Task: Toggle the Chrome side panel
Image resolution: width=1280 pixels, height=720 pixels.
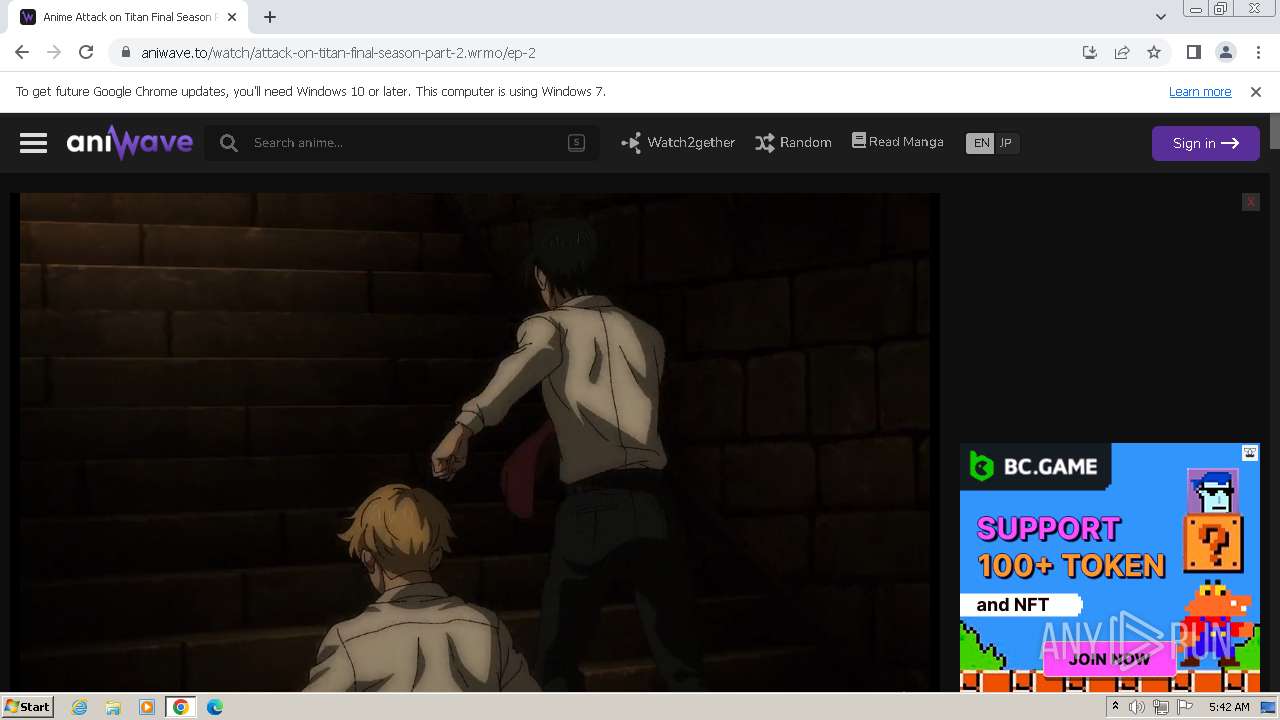Action: [x=1193, y=52]
